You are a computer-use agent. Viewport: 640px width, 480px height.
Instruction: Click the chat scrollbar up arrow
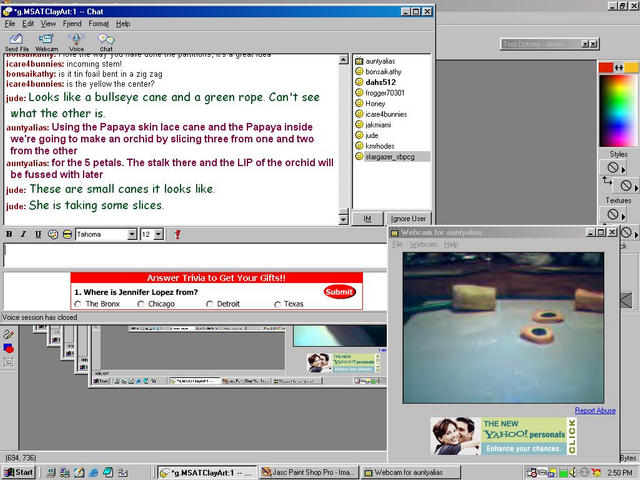(x=343, y=60)
